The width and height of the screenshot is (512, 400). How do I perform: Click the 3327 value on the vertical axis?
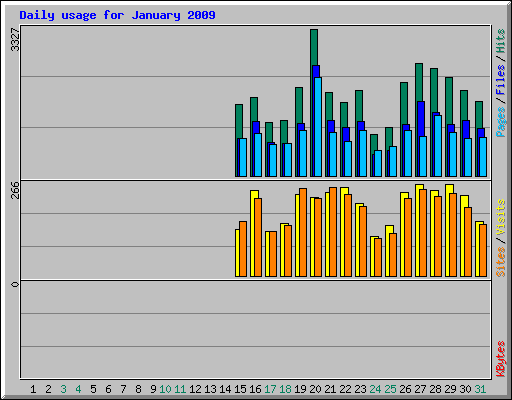point(15,40)
